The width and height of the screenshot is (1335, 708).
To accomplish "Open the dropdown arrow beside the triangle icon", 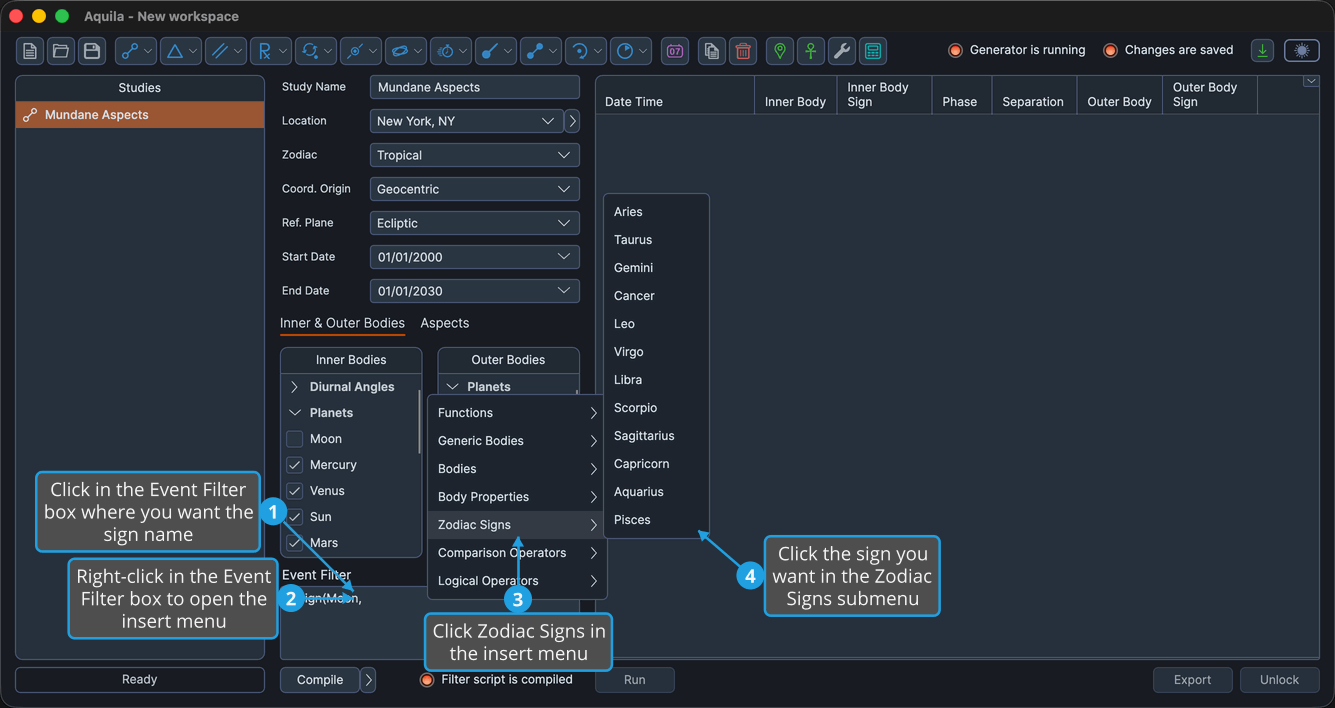I will click(194, 51).
